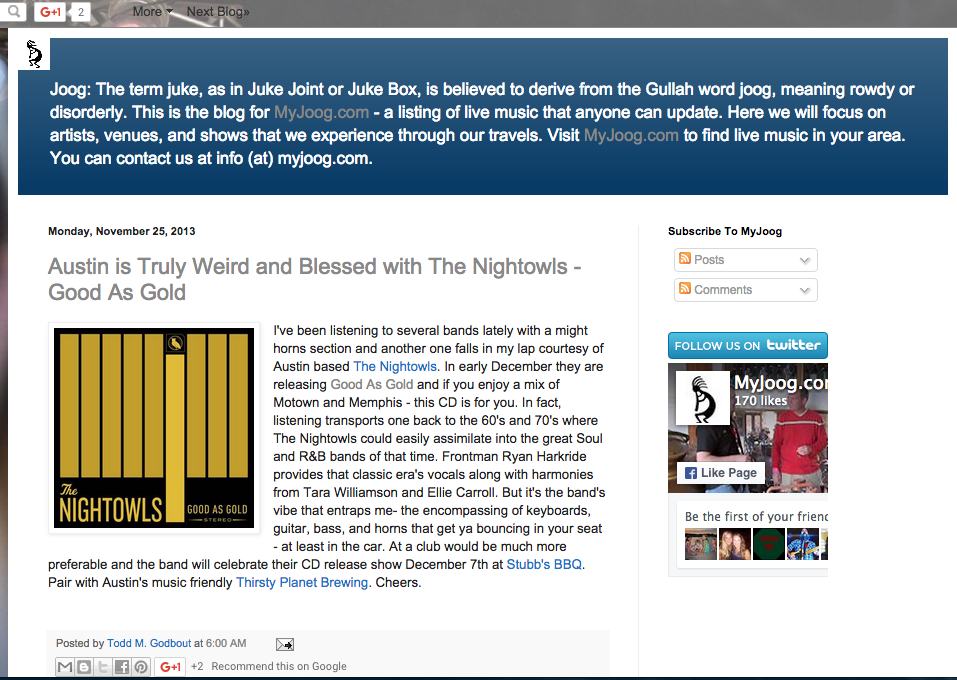Click first friend thumbnail in Facebook widget
Viewport: 957px width, 680px height.
click(x=701, y=544)
